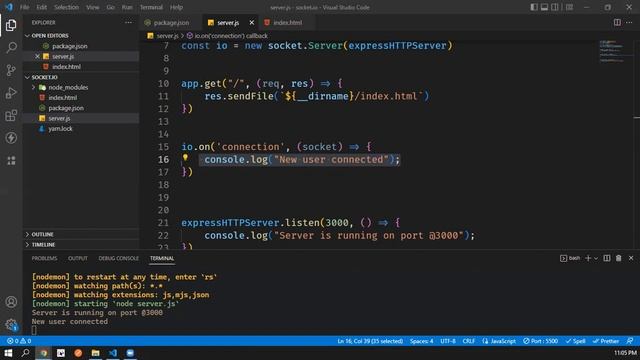Image resolution: width=640 pixels, height=360 pixels.
Task: Select package.json in Open Editors
Action: (x=69, y=46)
